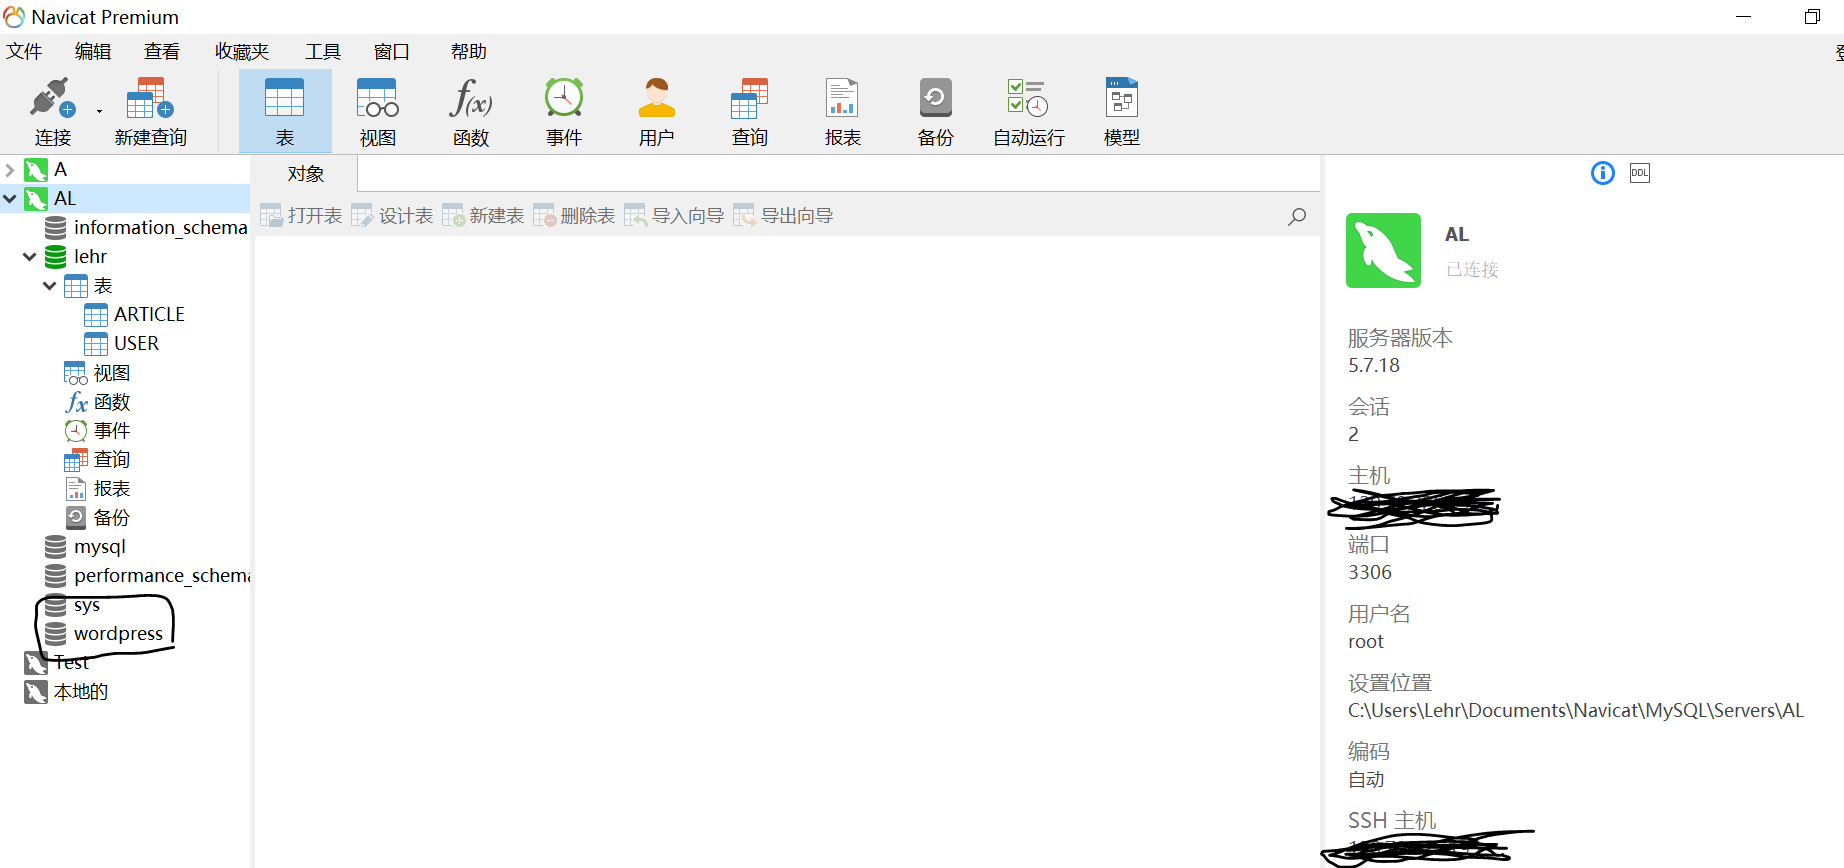This screenshot has height=868, width=1844.
Task: Click the 打开表 open table button
Action: 301,216
